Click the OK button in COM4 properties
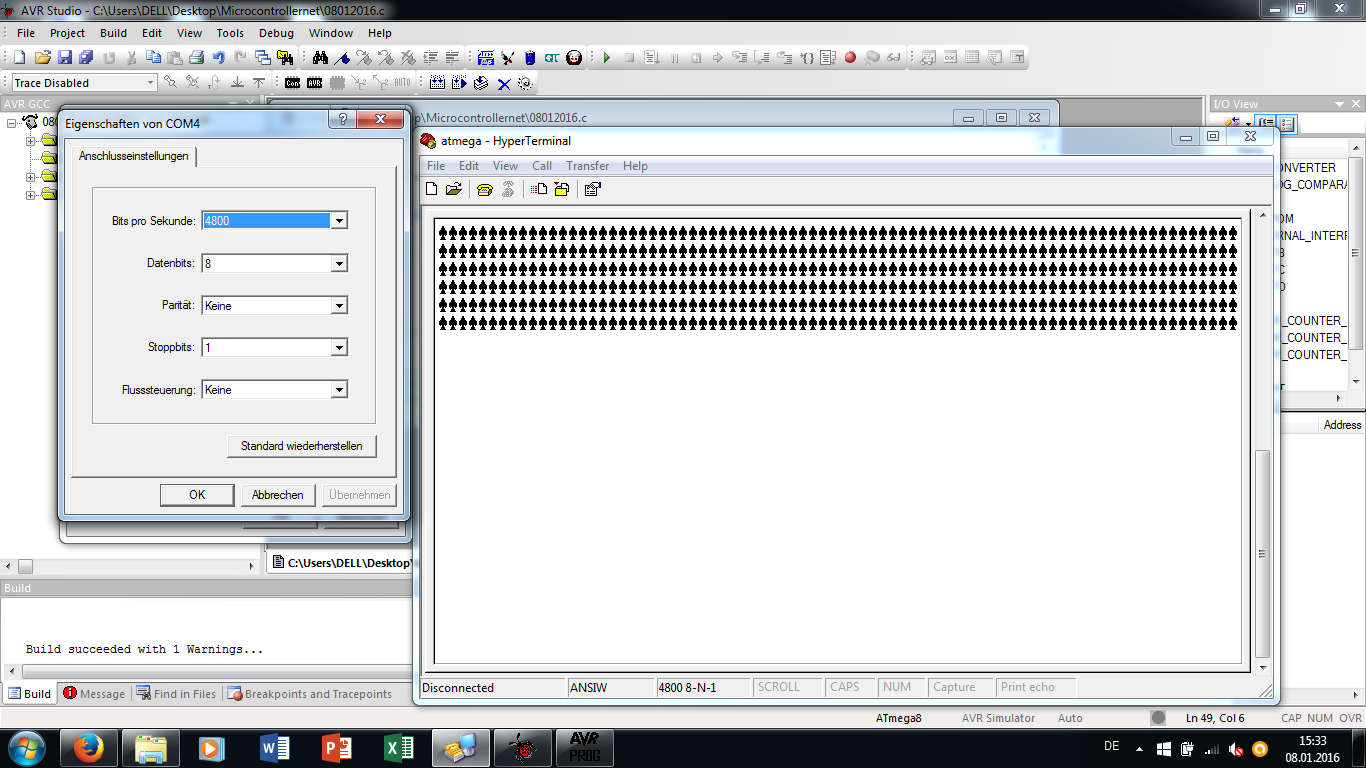The width and height of the screenshot is (1366, 768). pyautogui.click(x=197, y=495)
